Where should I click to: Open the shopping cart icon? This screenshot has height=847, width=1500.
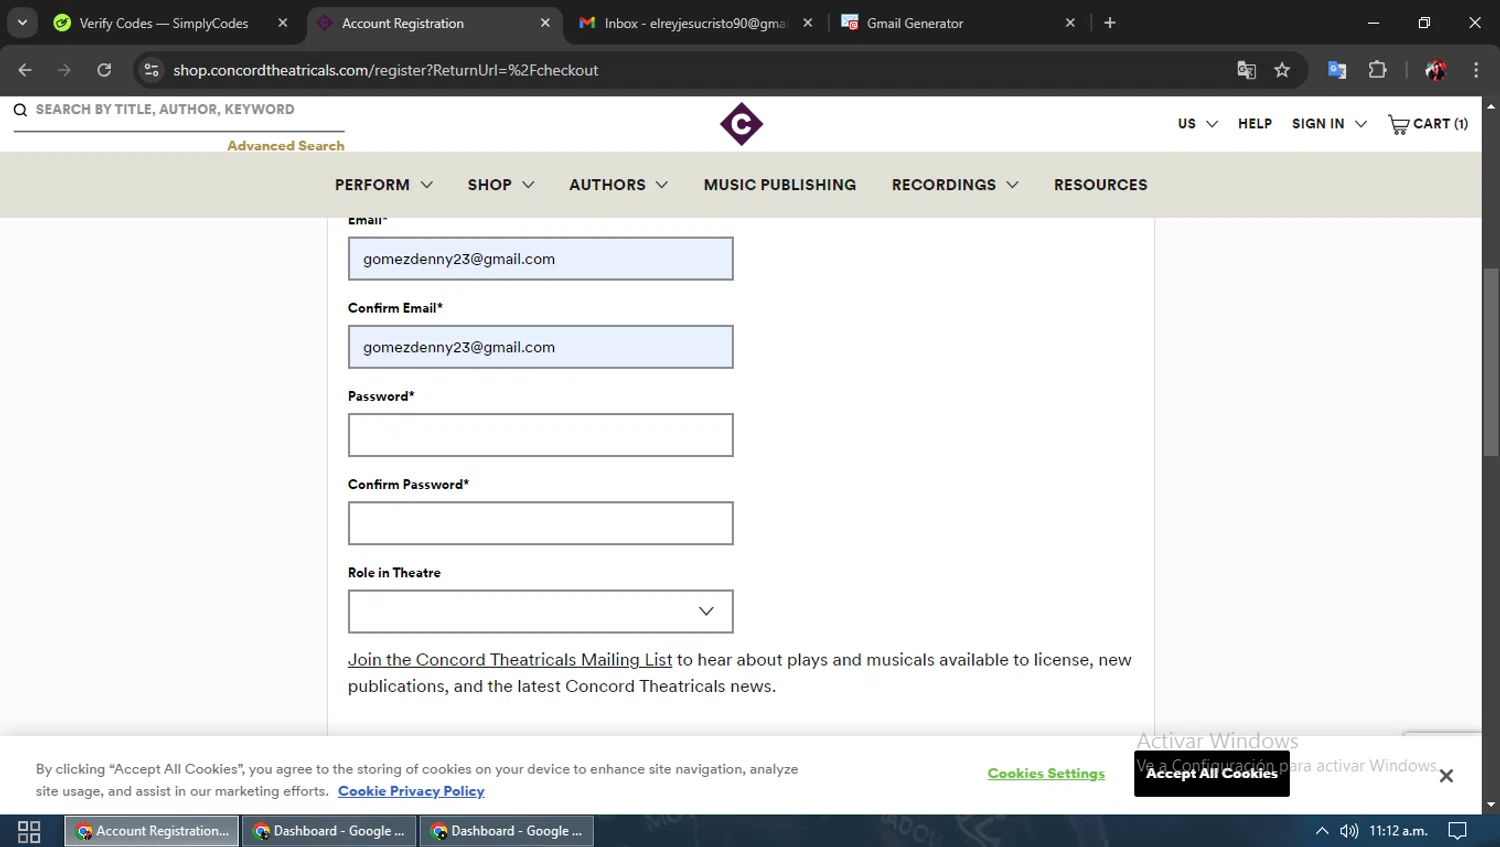tap(1398, 124)
